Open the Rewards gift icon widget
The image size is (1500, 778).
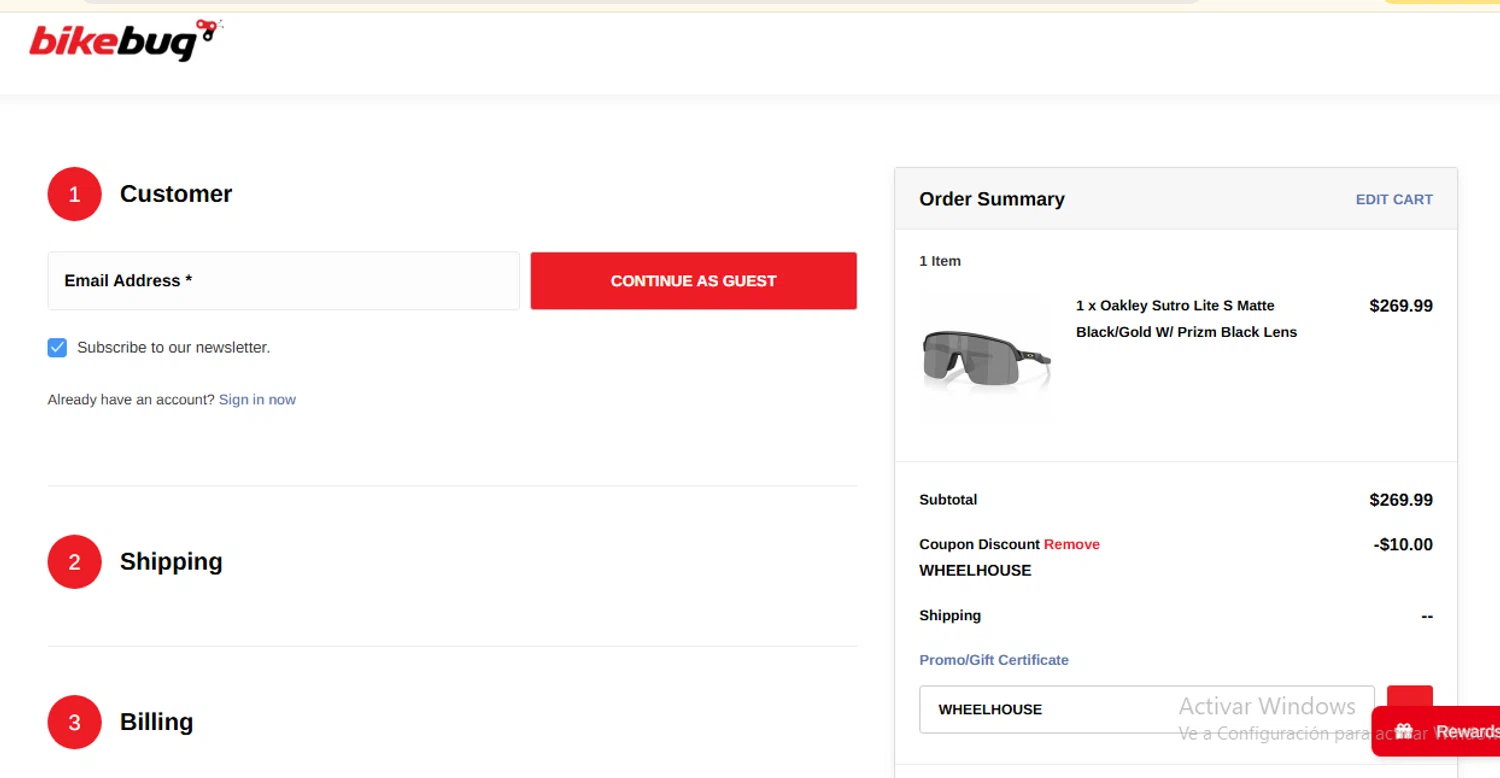[x=1436, y=731]
